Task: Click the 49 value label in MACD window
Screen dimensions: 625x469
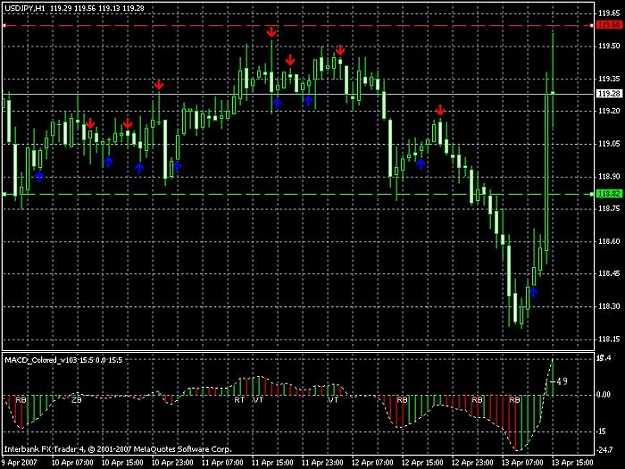Action: 562,382
